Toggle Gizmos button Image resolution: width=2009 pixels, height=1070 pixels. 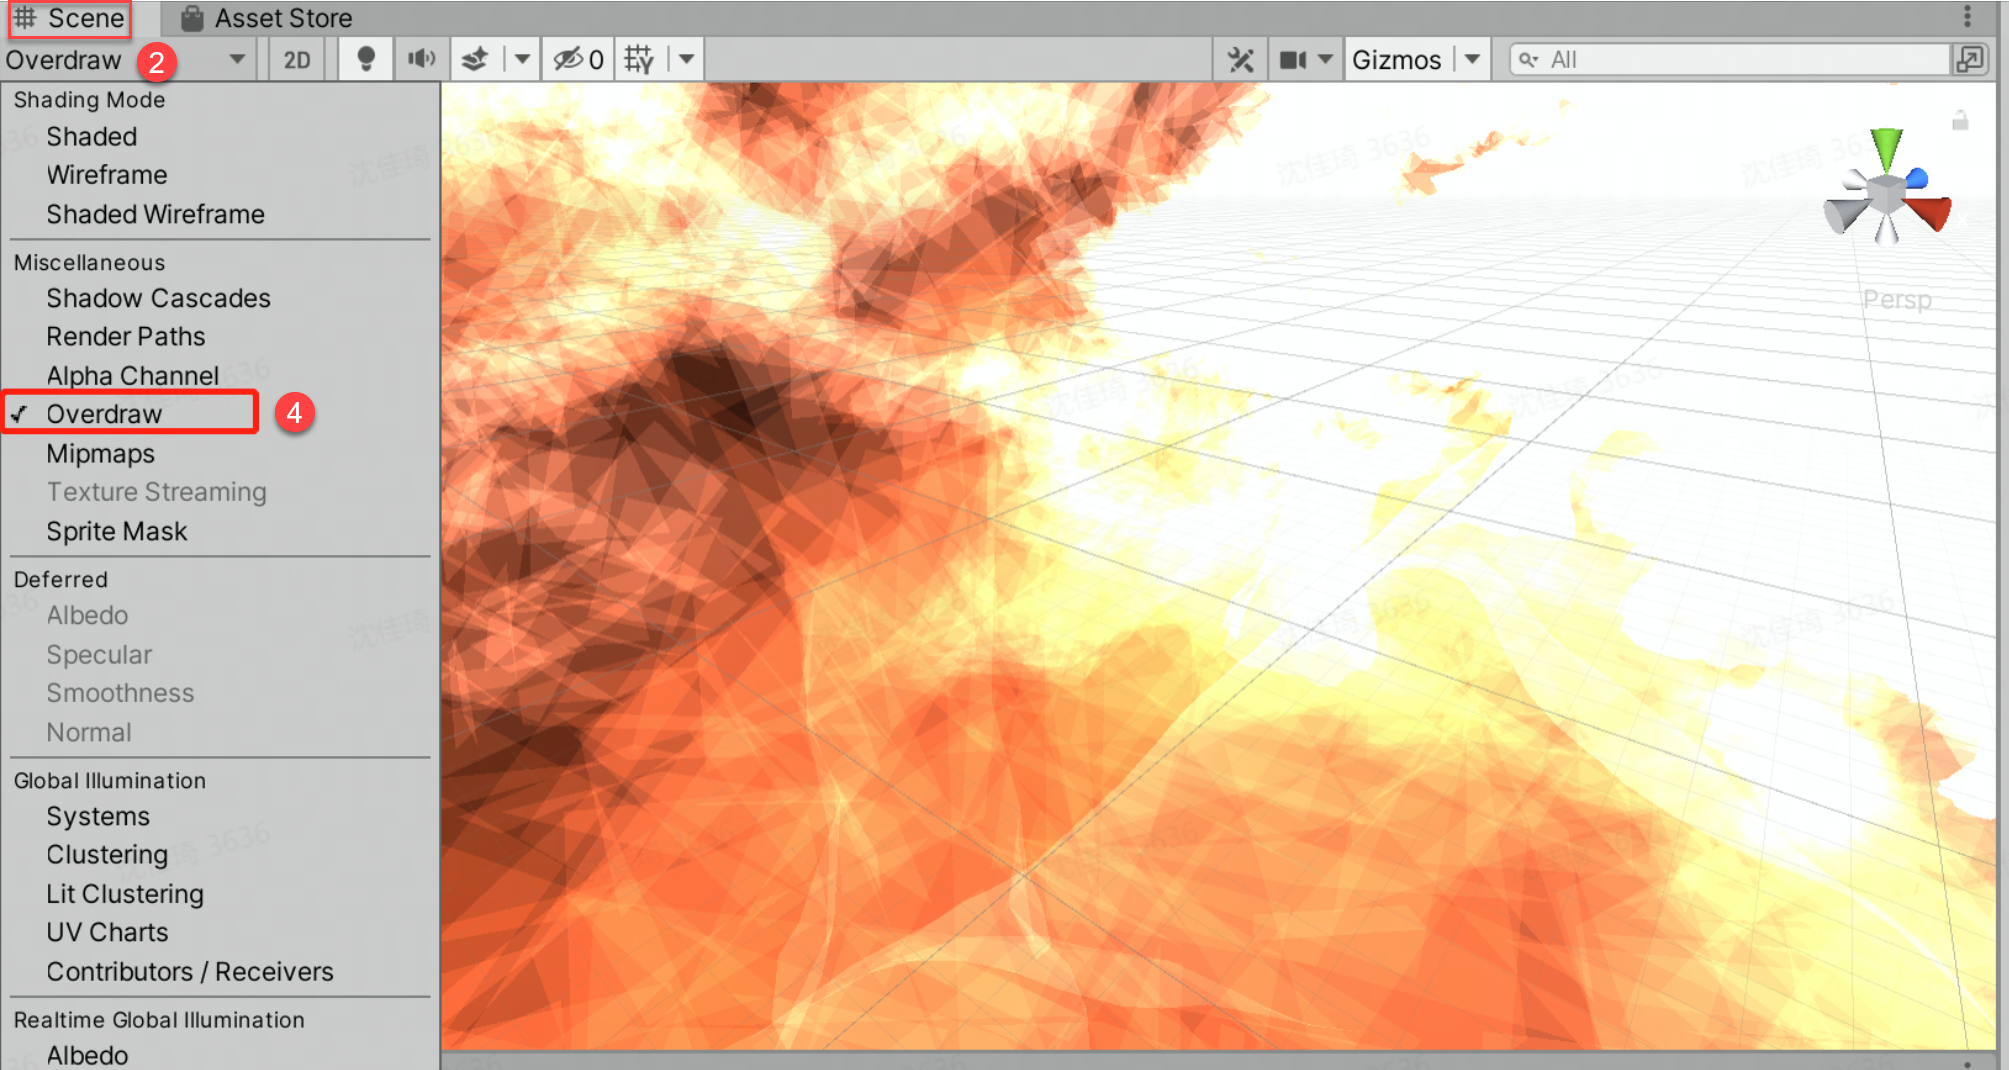[1396, 60]
